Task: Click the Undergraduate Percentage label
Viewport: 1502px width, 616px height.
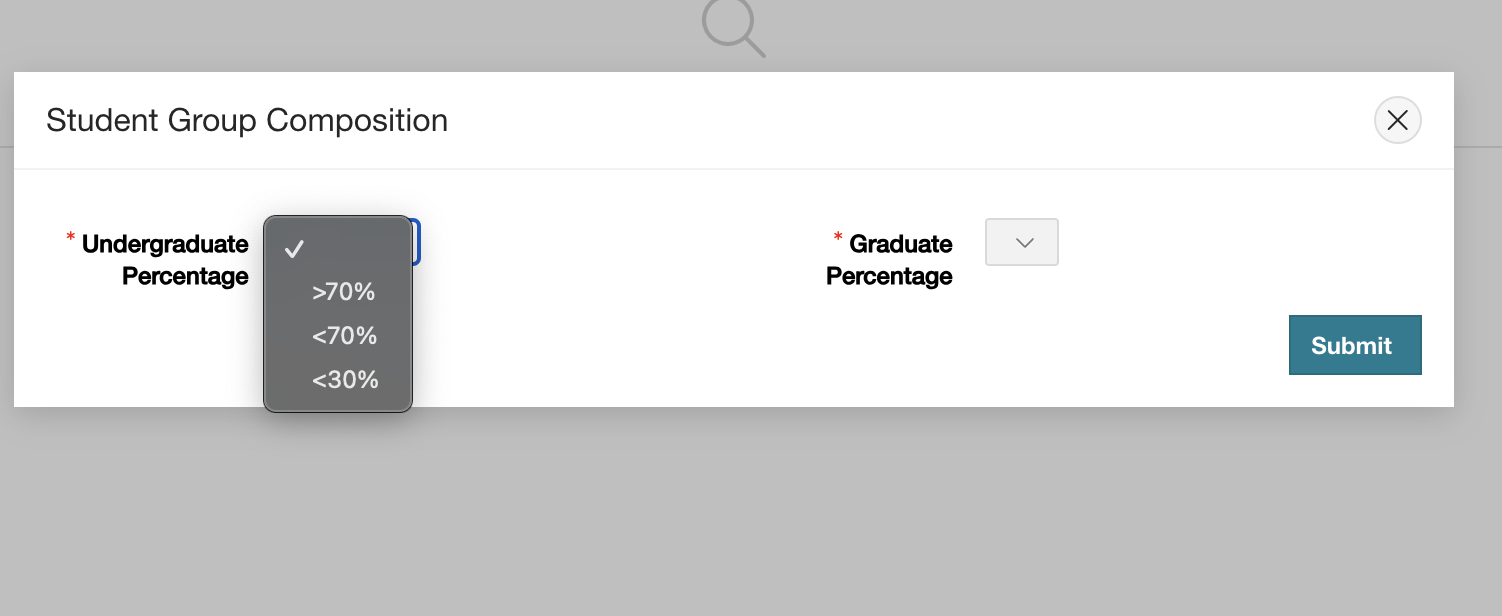Action: (x=165, y=259)
